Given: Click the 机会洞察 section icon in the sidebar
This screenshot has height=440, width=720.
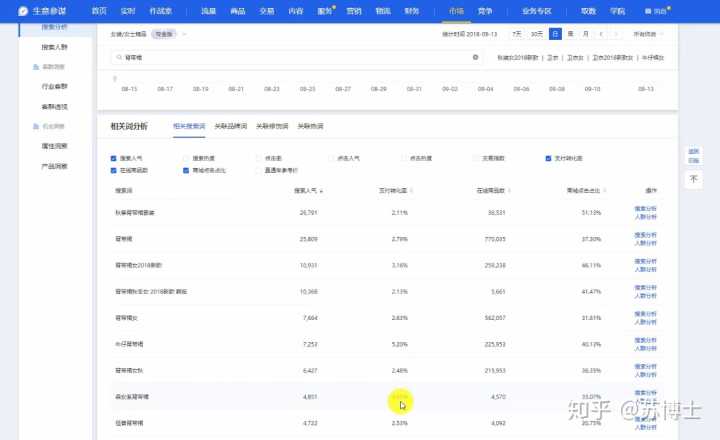Looking at the screenshot, I should click(34, 127).
